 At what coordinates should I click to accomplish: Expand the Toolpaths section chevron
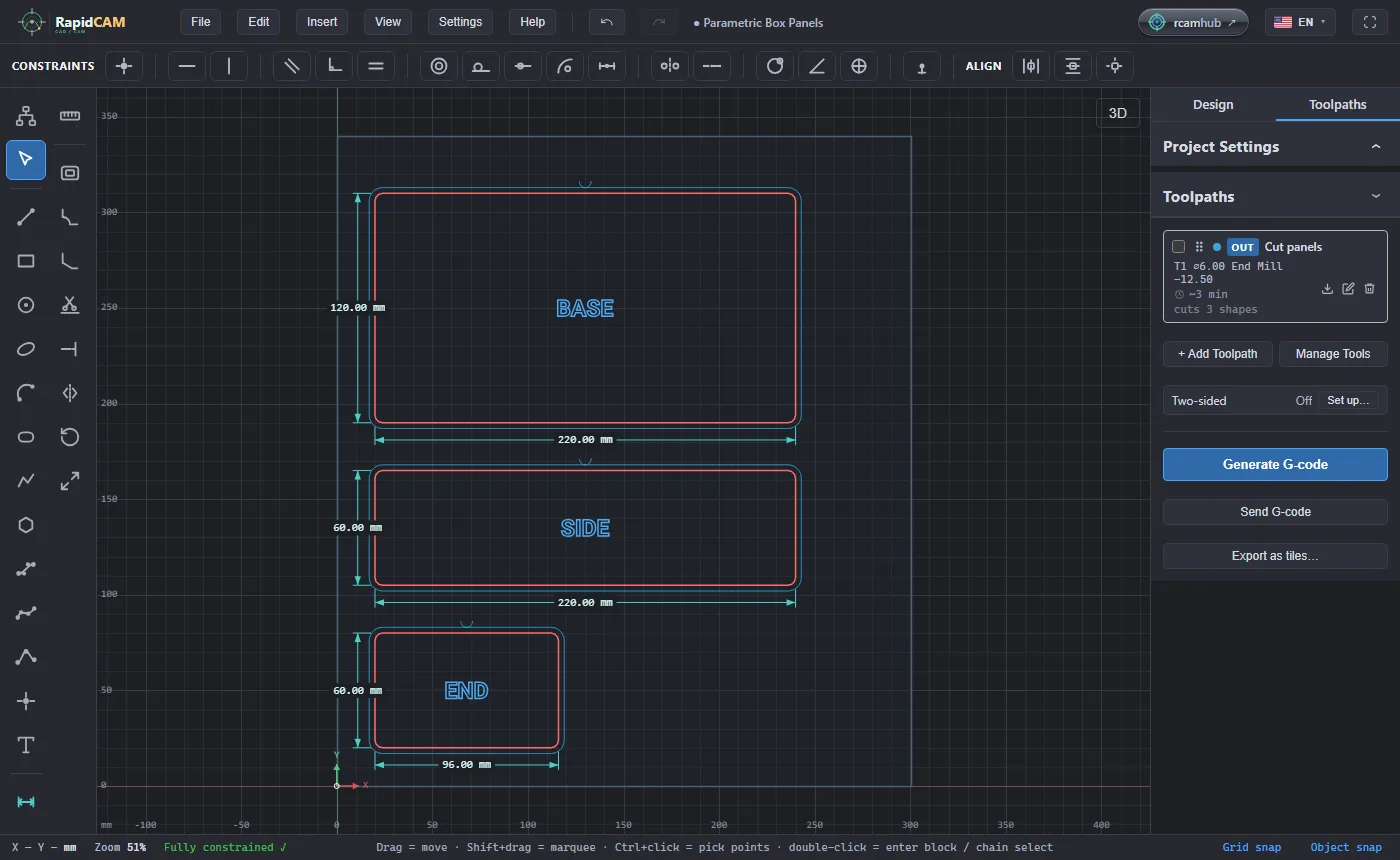pyautogui.click(x=1376, y=197)
